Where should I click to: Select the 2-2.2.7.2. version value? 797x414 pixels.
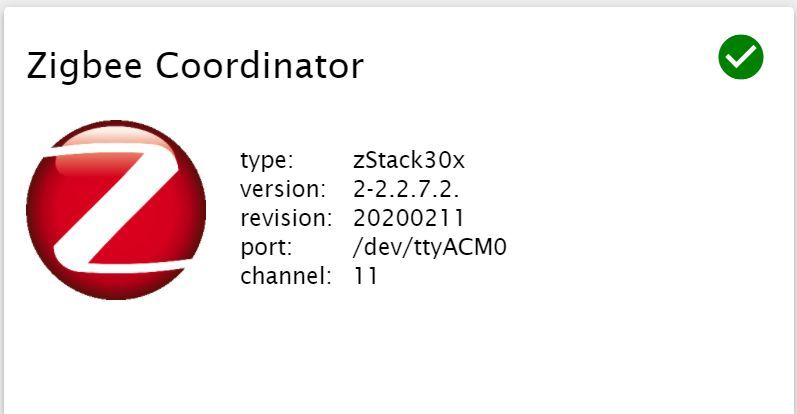(406, 189)
